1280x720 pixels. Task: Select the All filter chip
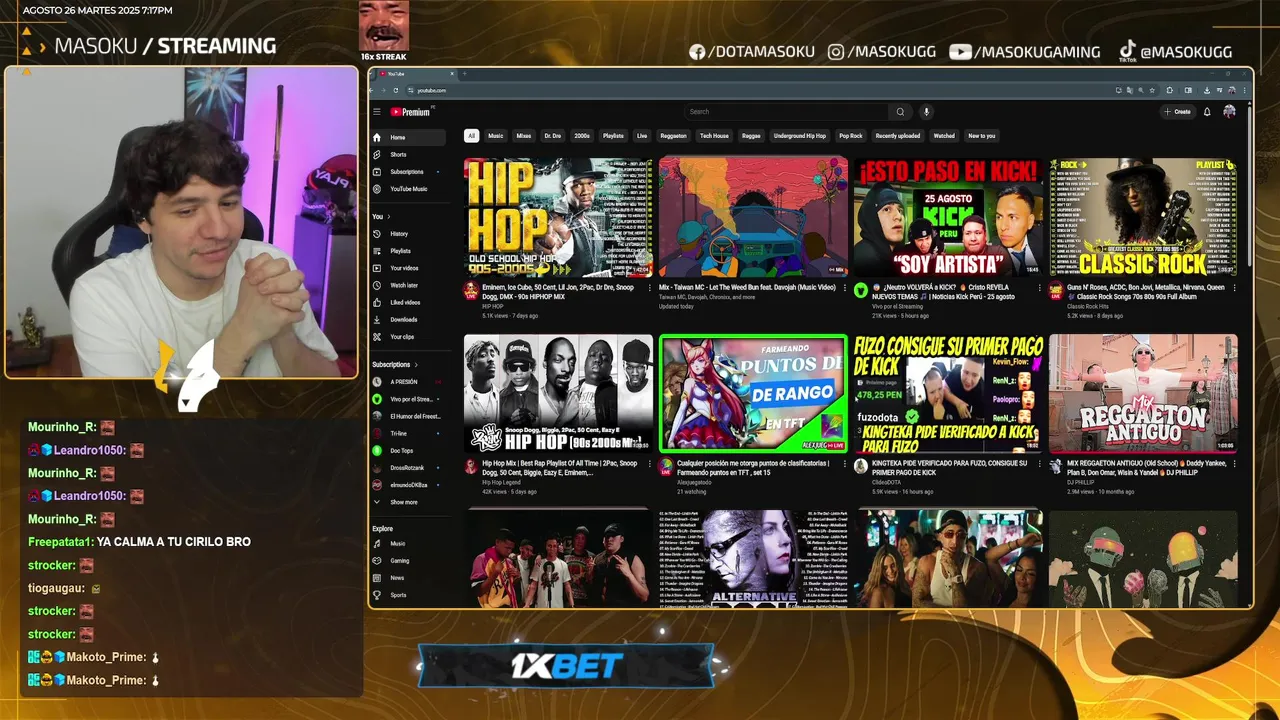(x=471, y=136)
